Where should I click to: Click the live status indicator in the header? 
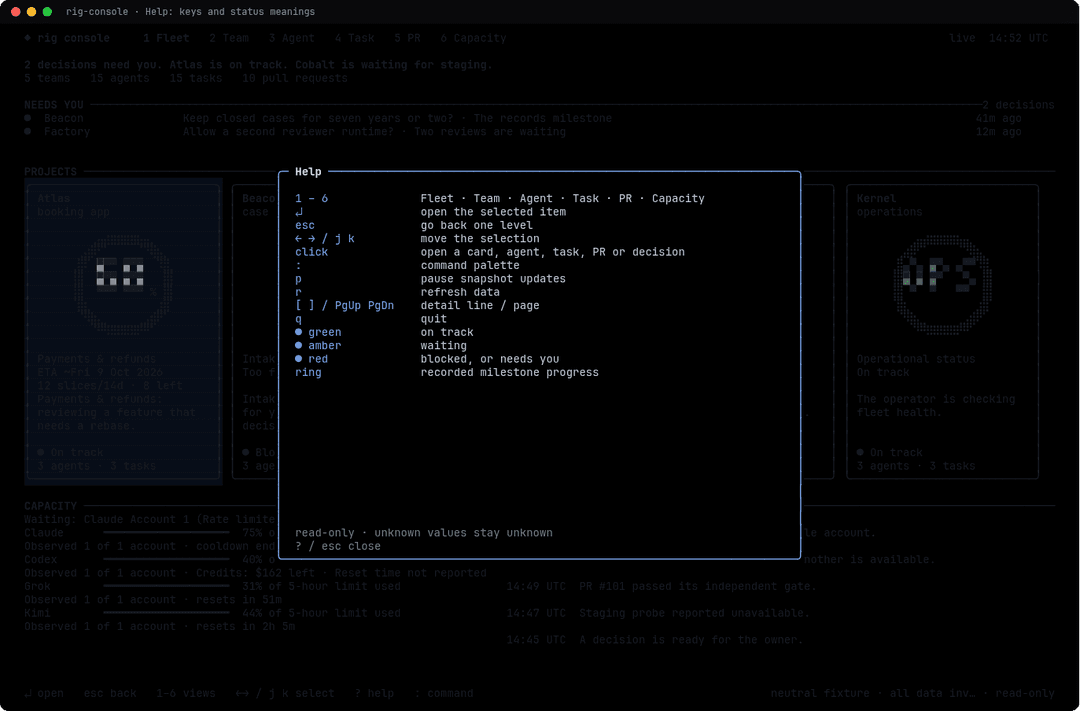tap(962, 38)
